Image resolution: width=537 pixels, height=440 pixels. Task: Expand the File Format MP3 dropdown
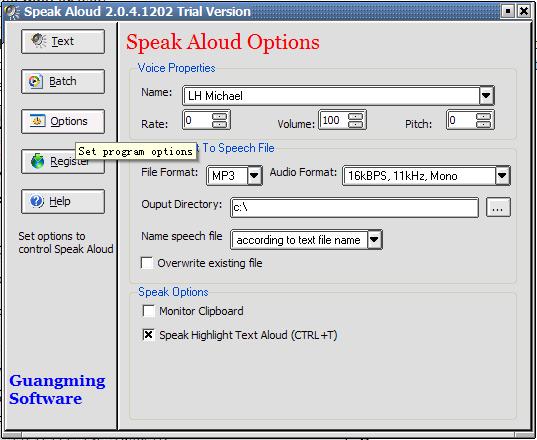(x=254, y=176)
